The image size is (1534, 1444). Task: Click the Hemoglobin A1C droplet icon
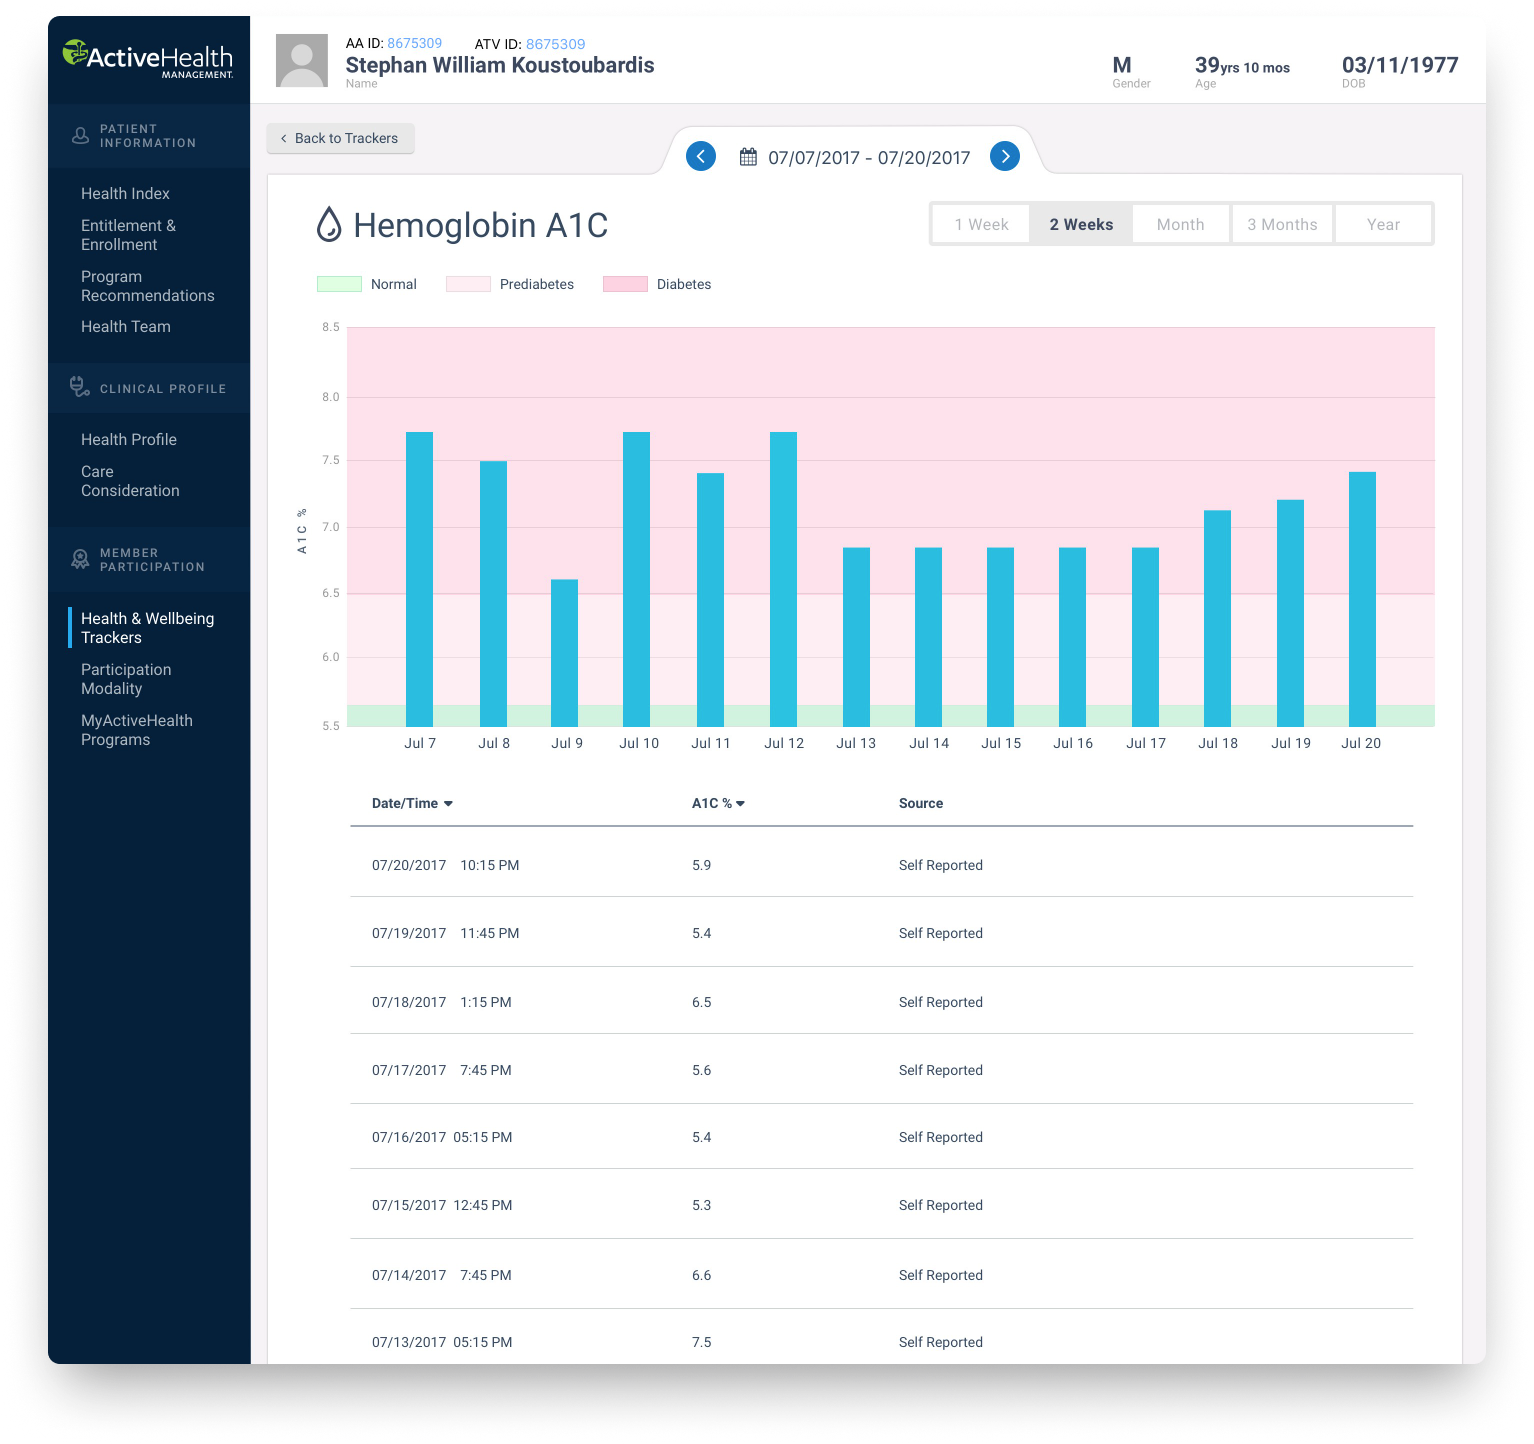[x=329, y=224]
